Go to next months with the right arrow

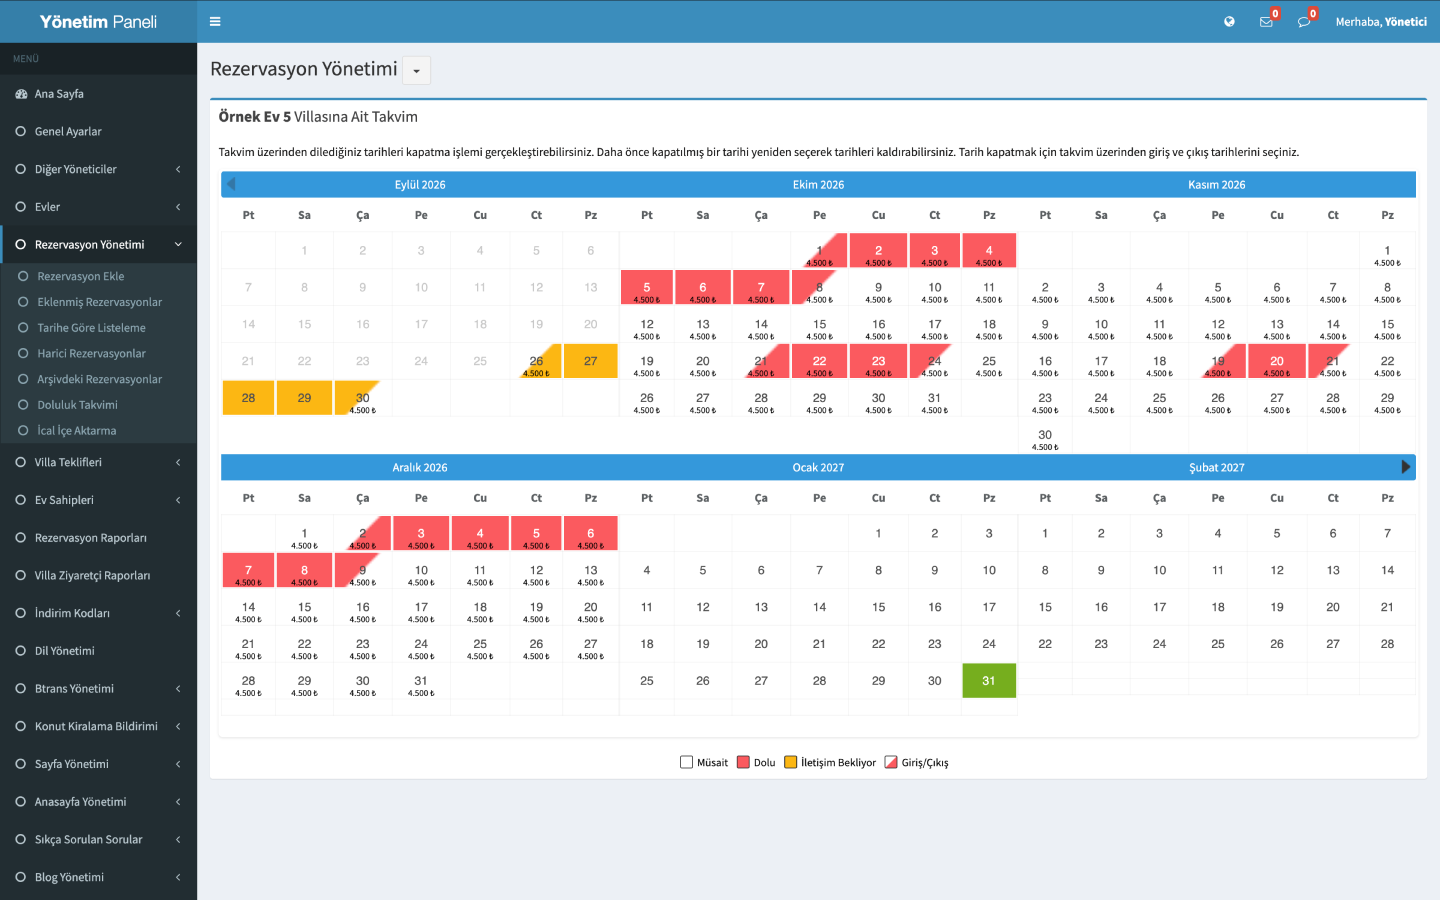[x=1405, y=467]
